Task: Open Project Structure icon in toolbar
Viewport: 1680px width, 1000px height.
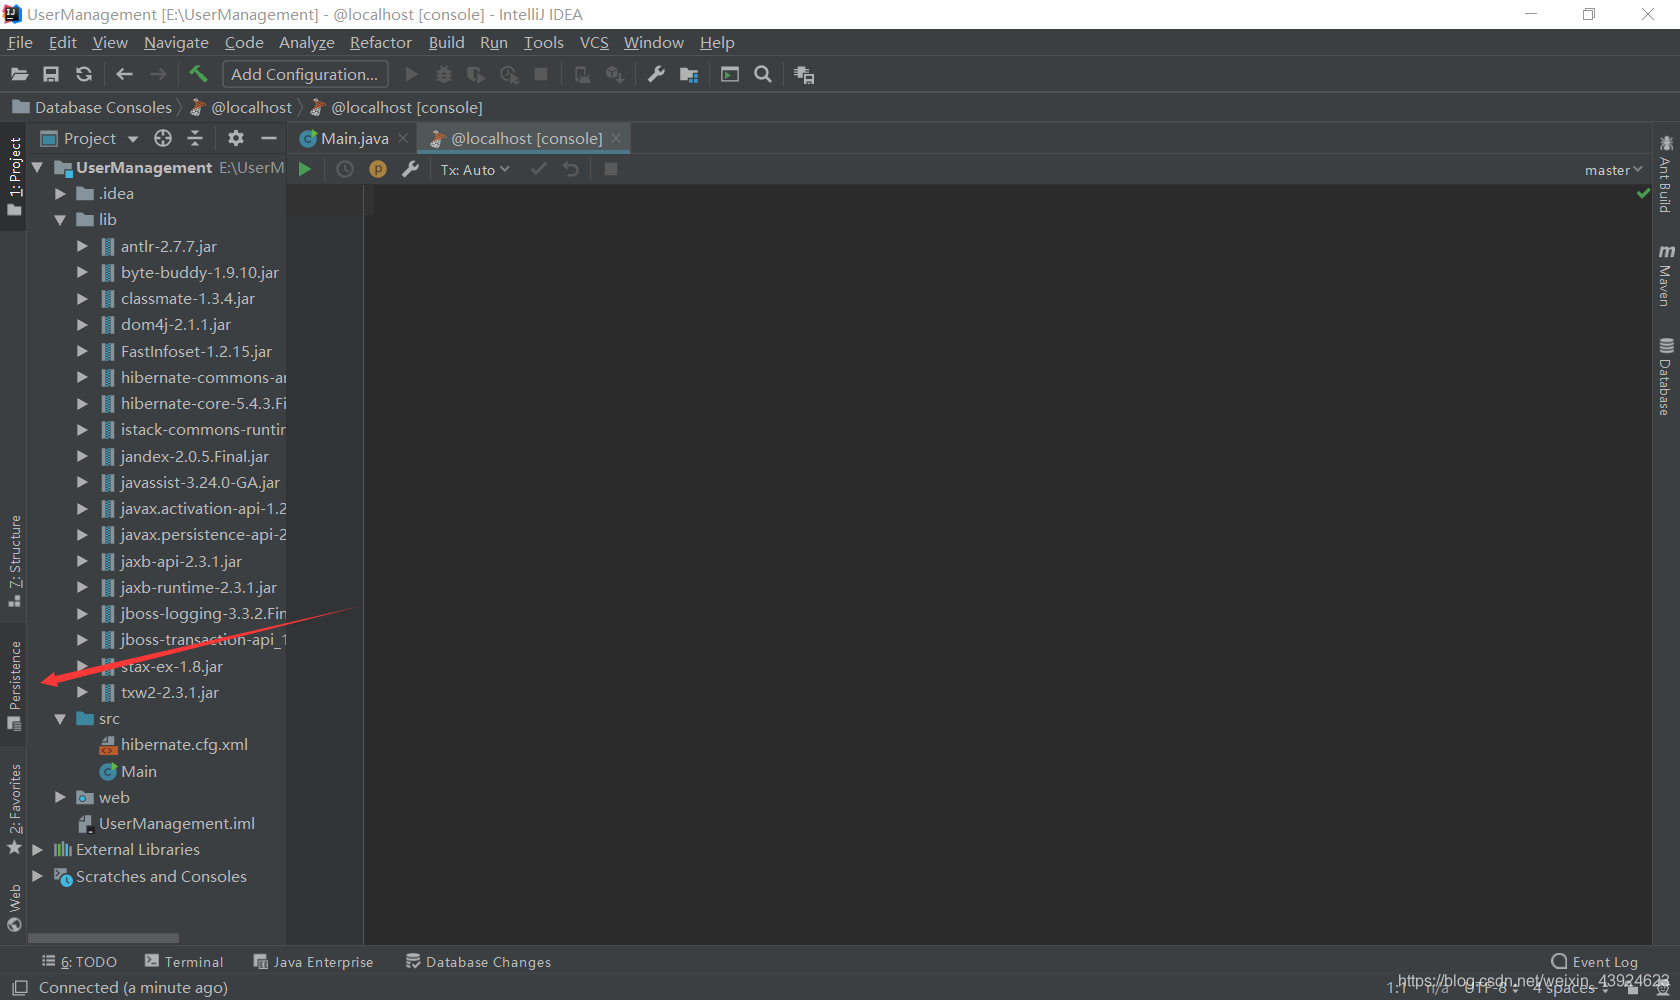Action: [x=688, y=74]
